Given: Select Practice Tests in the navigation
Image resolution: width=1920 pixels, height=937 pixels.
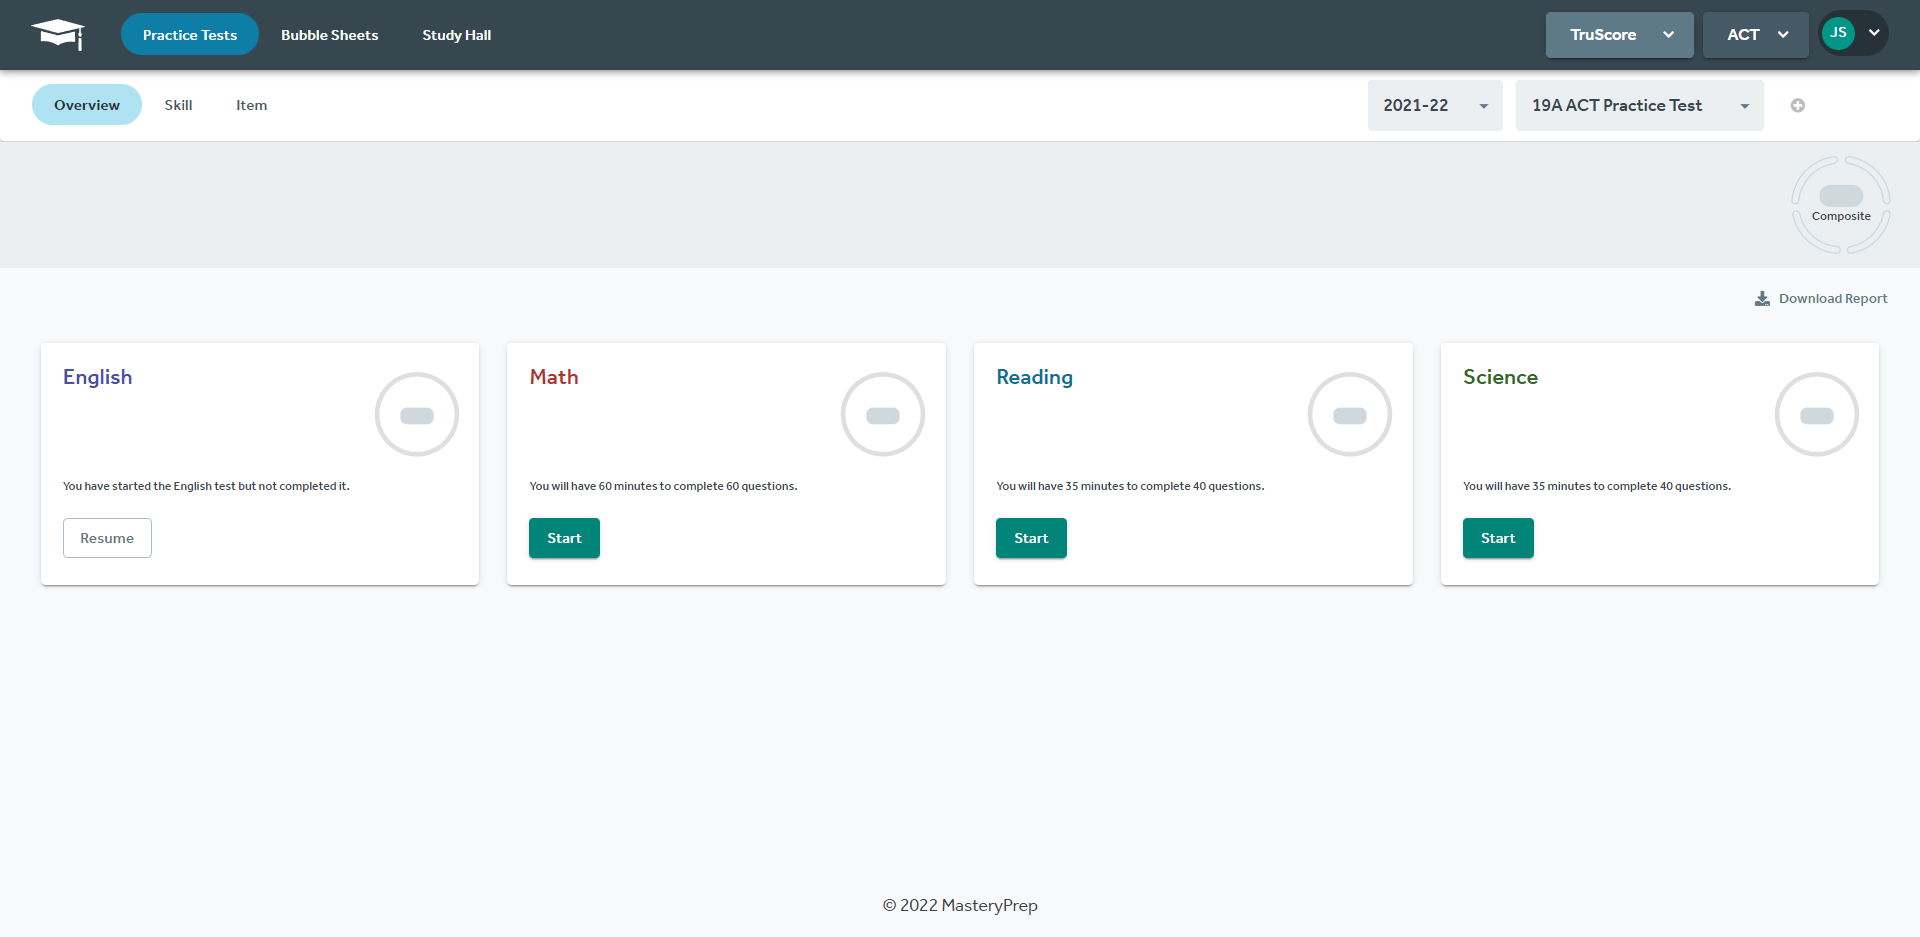Looking at the screenshot, I should pyautogui.click(x=190, y=34).
